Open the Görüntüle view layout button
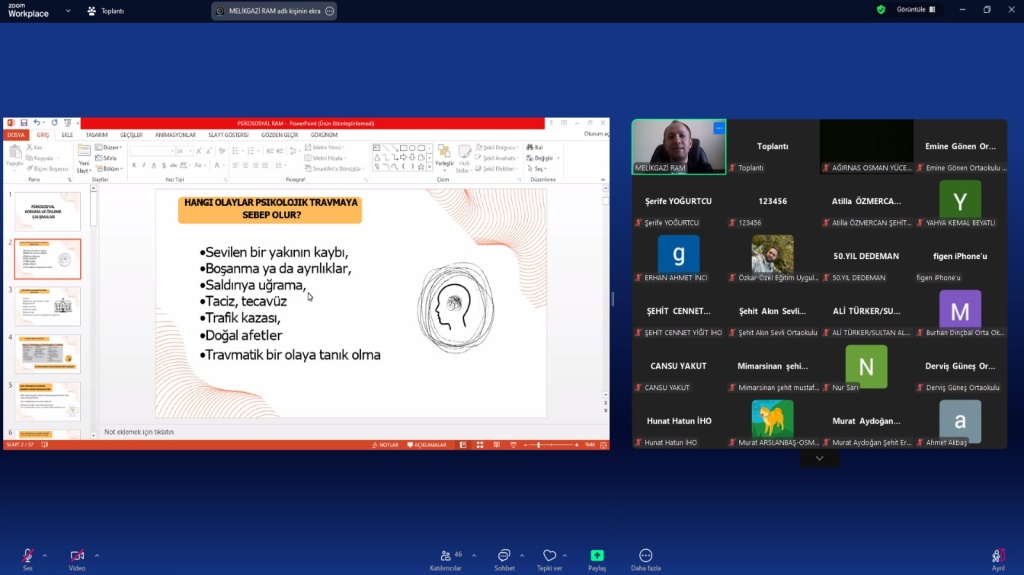Viewport: 1024px width, 575px height. 917,10
